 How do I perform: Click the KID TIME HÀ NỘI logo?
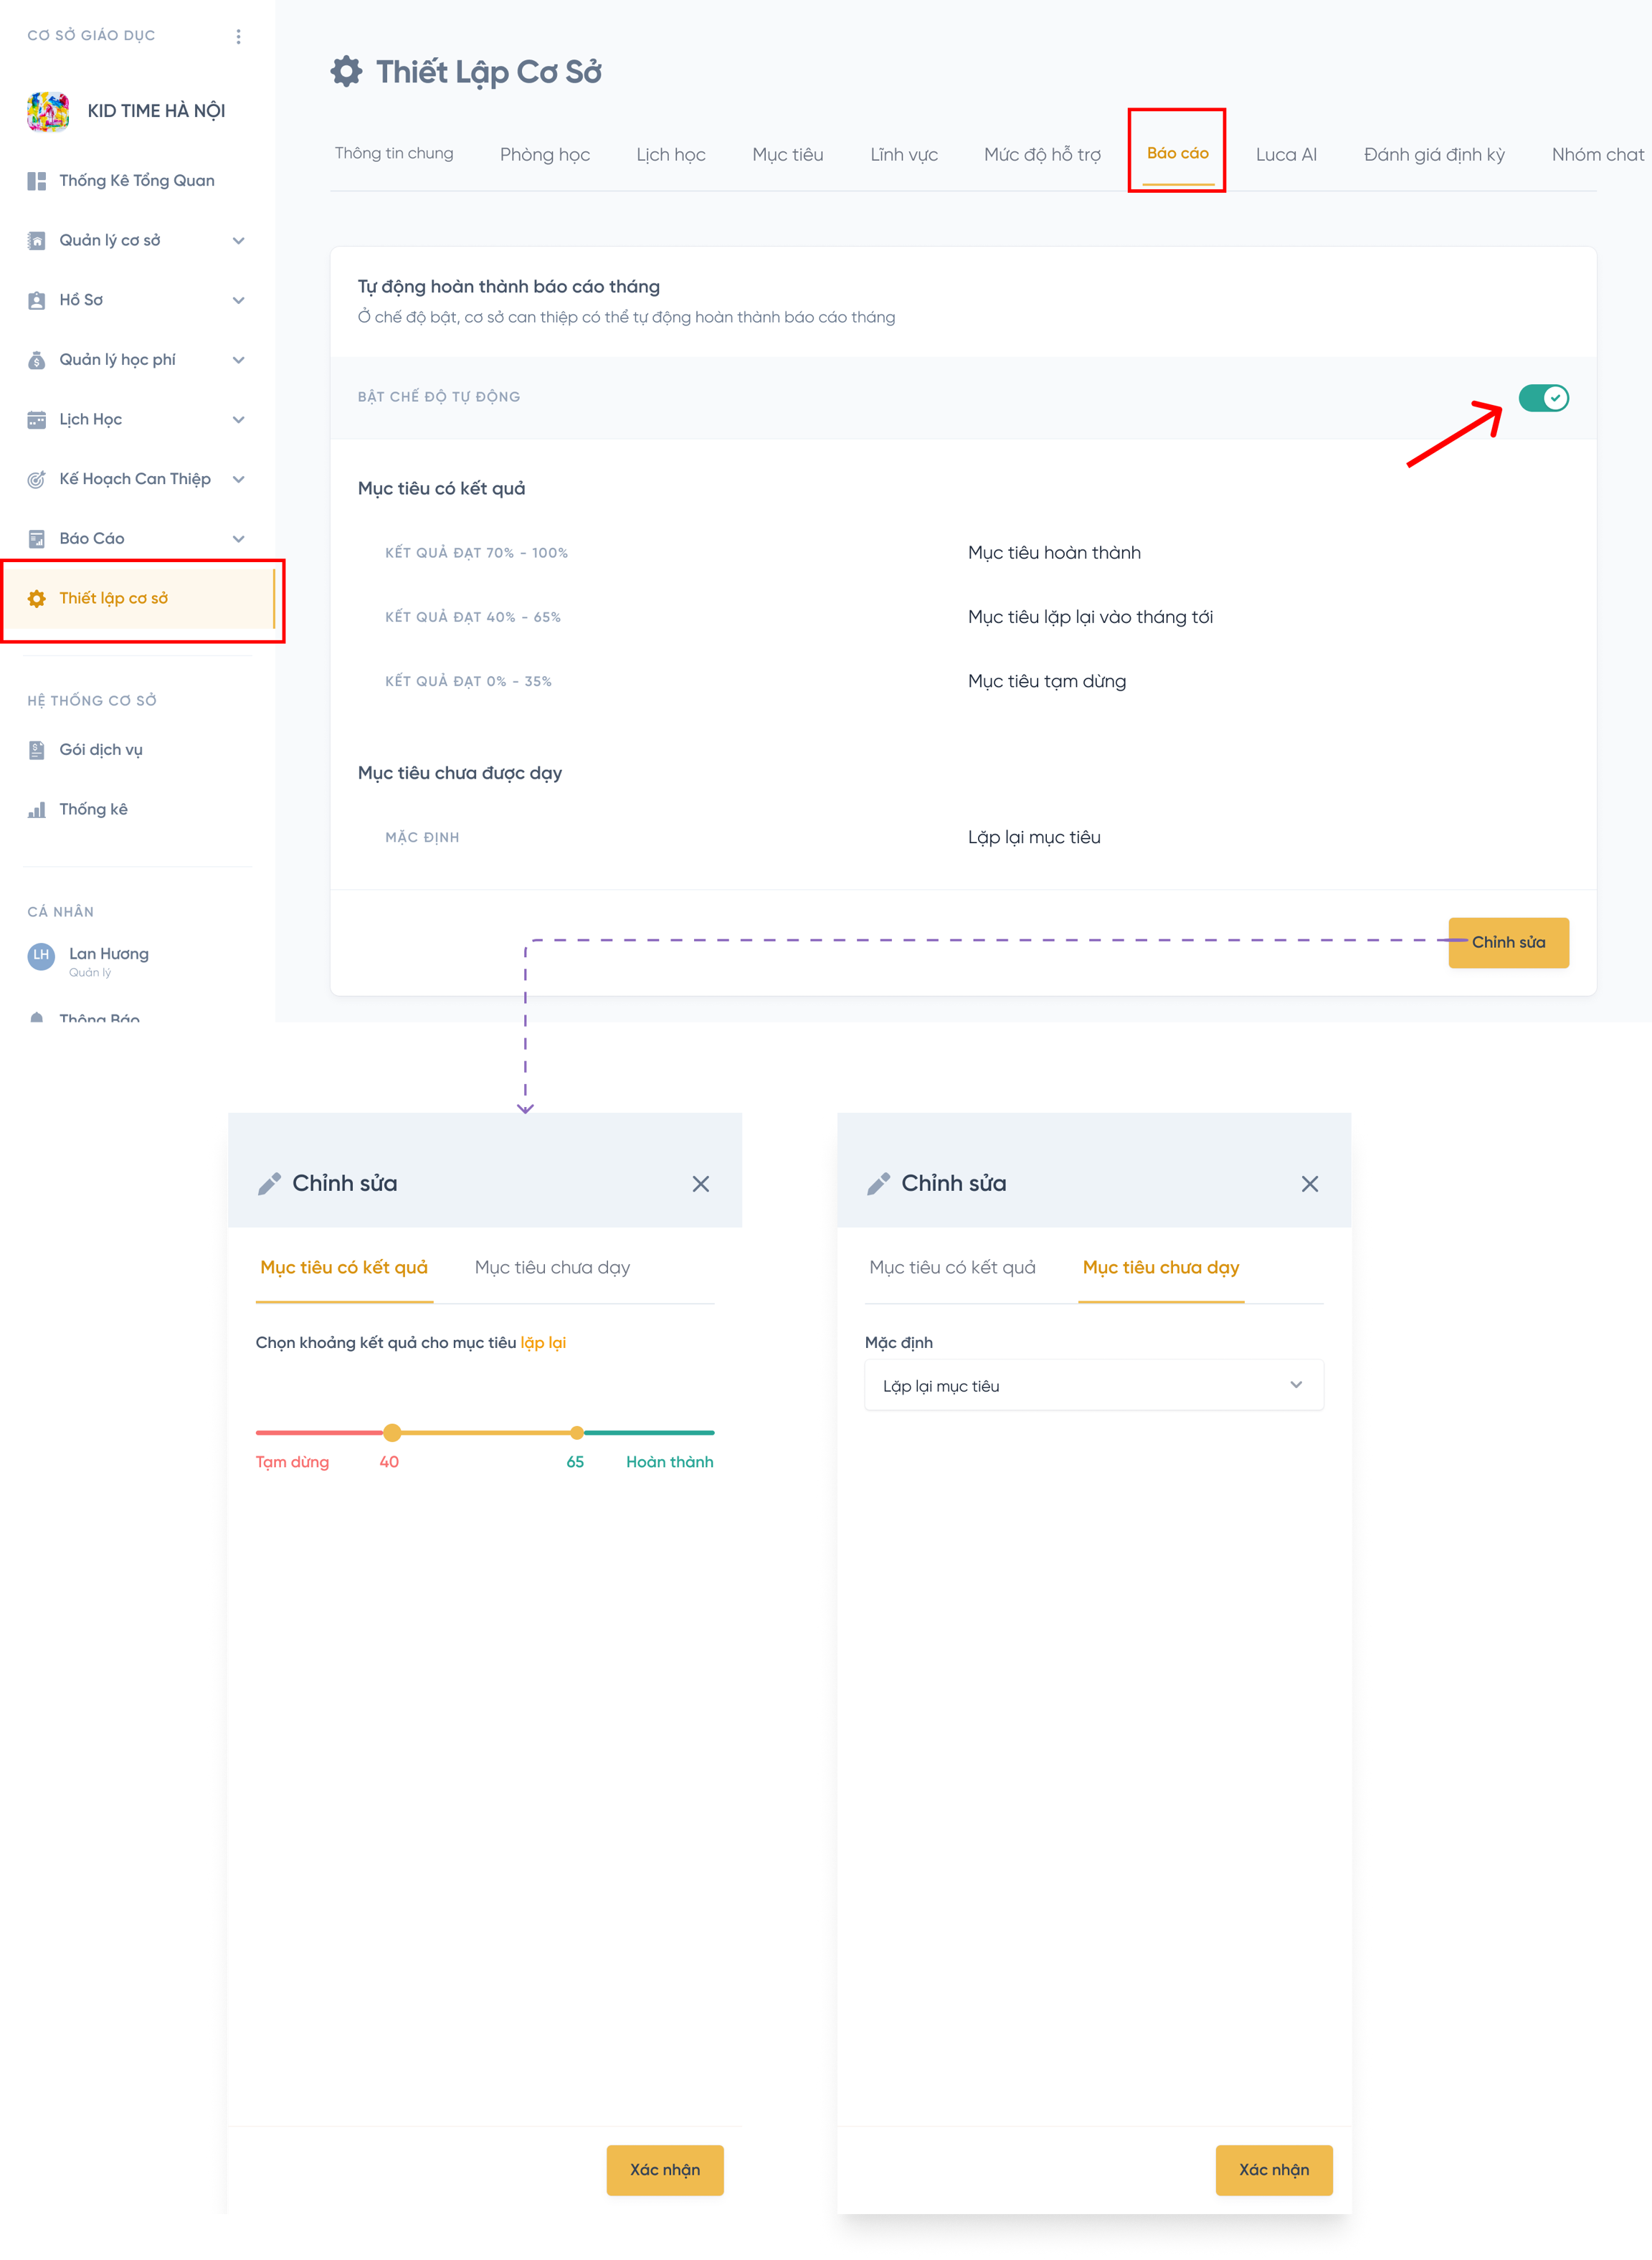[x=48, y=111]
